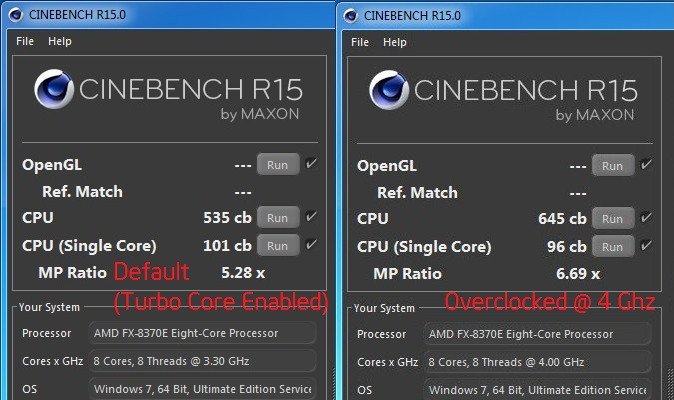Run OpenGL test in left window

278,165
